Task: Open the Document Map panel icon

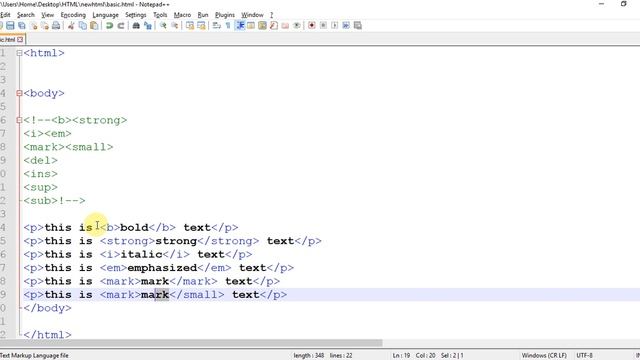Action: click(262, 26)
